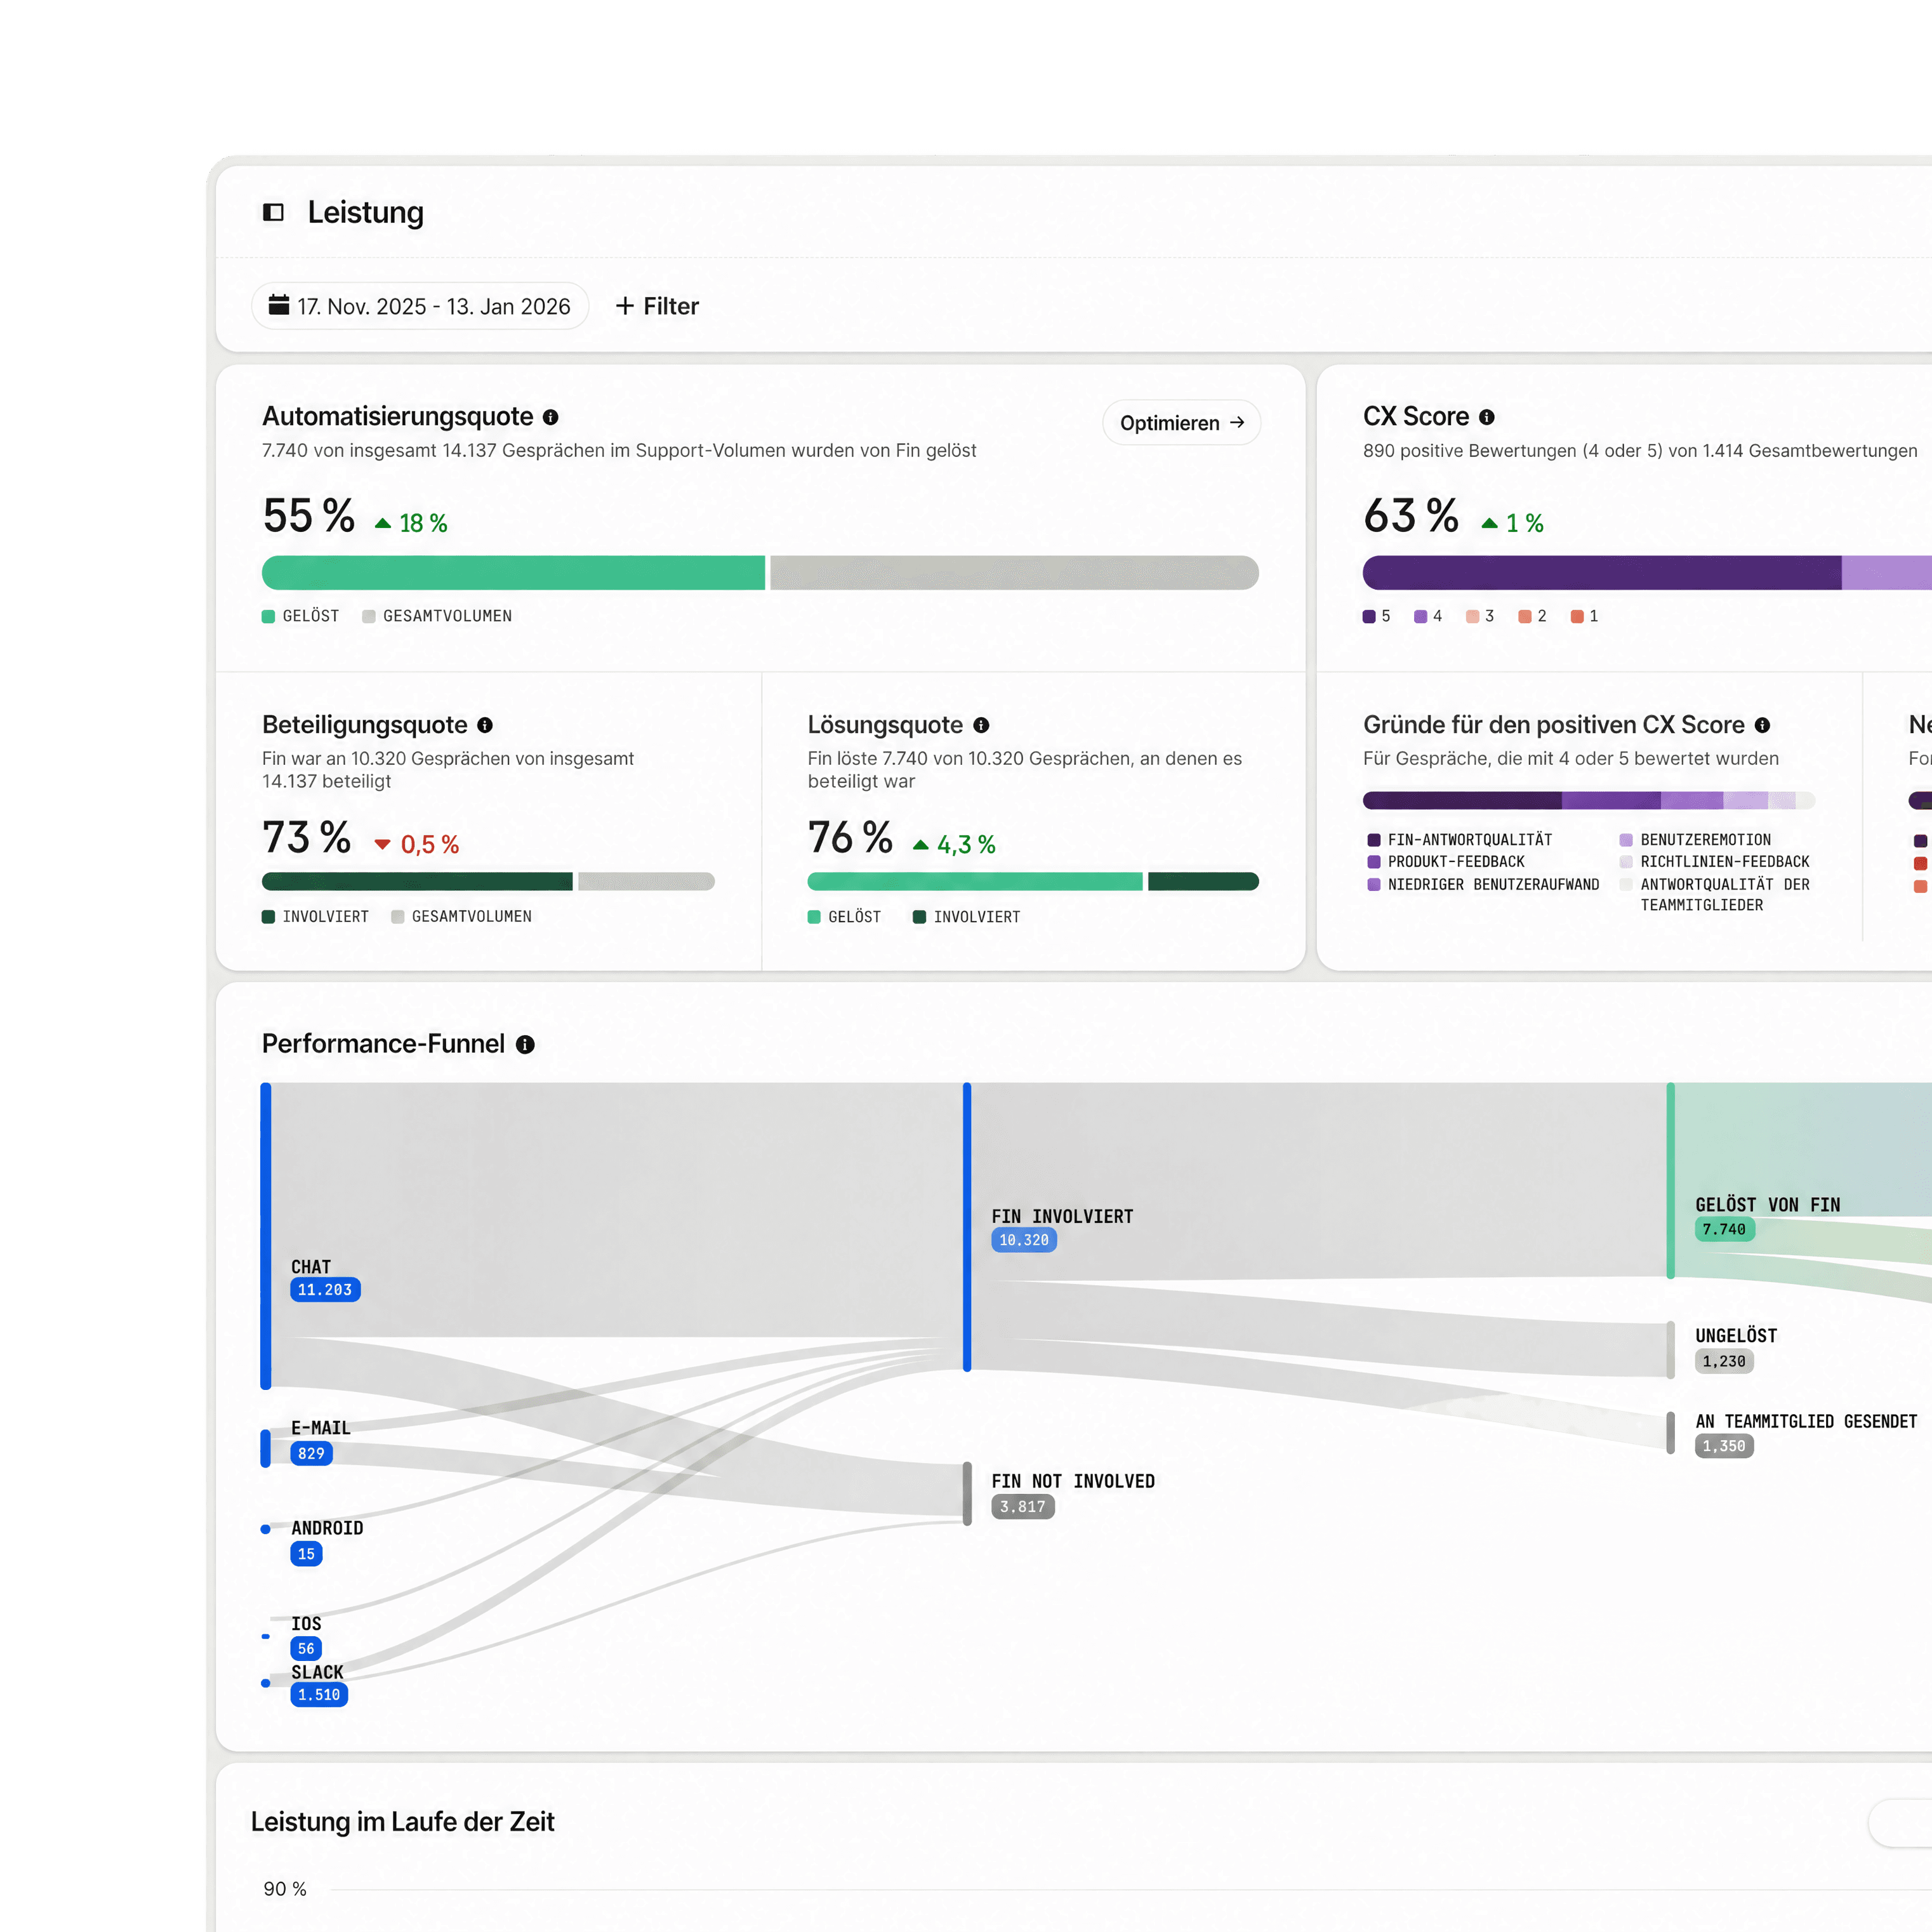Click the IOS funnel node 56
1932x1932 pixels.
(x=306, y=1649)
